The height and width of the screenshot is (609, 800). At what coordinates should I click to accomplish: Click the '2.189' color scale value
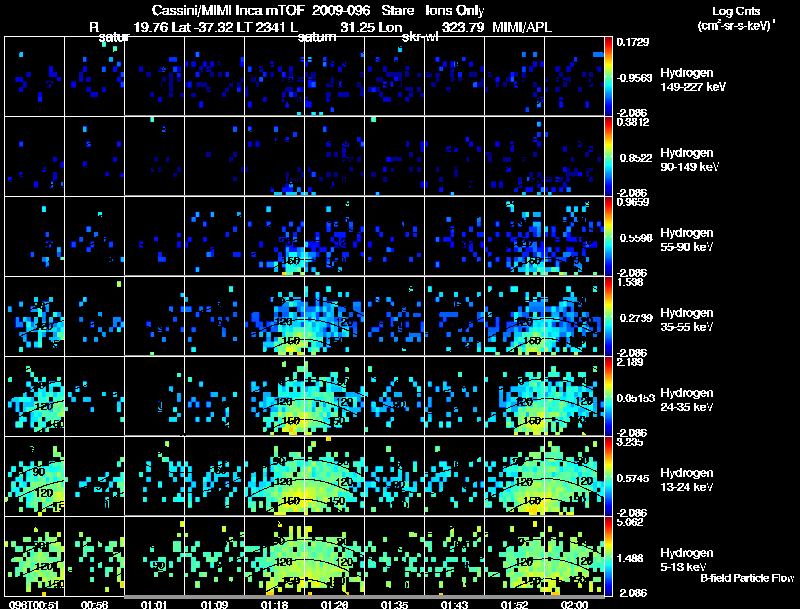point(630,362)
